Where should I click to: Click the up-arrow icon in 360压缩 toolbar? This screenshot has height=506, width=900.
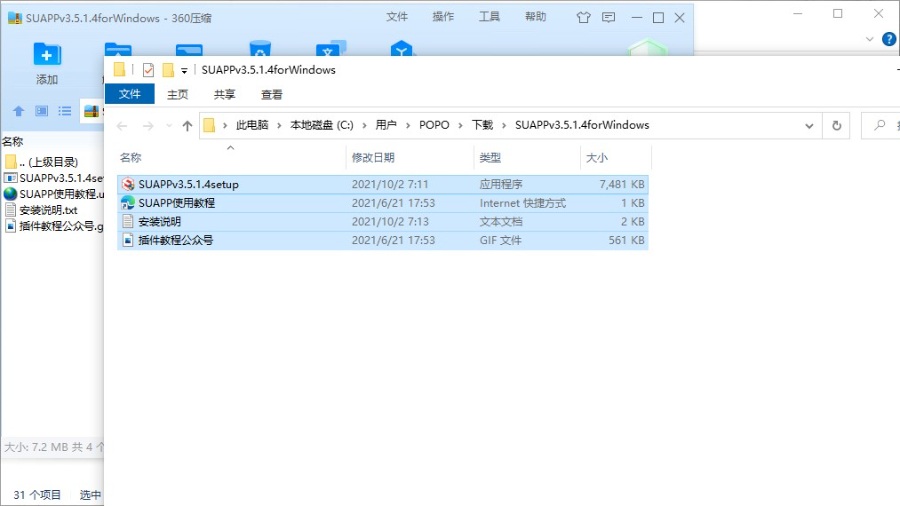(x=18, y=111)
